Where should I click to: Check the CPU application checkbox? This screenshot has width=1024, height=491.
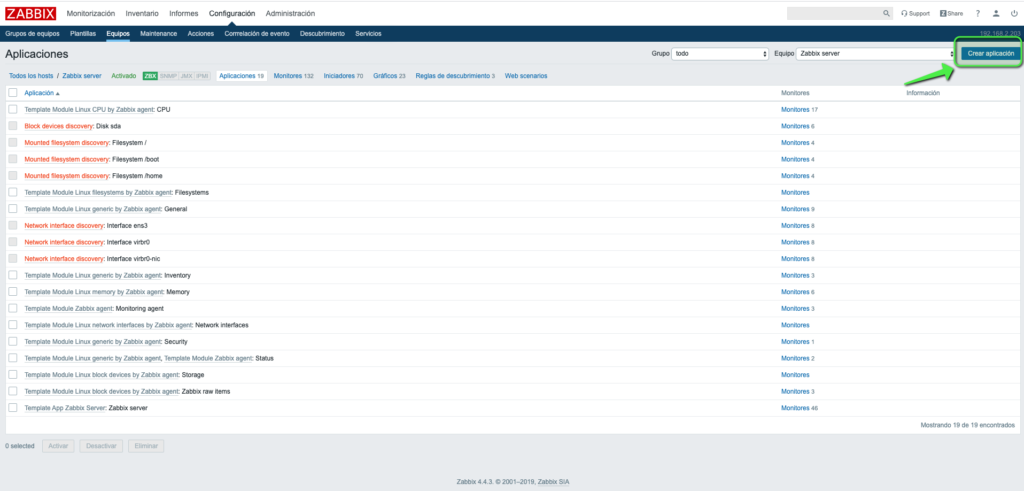click(13, 109)
